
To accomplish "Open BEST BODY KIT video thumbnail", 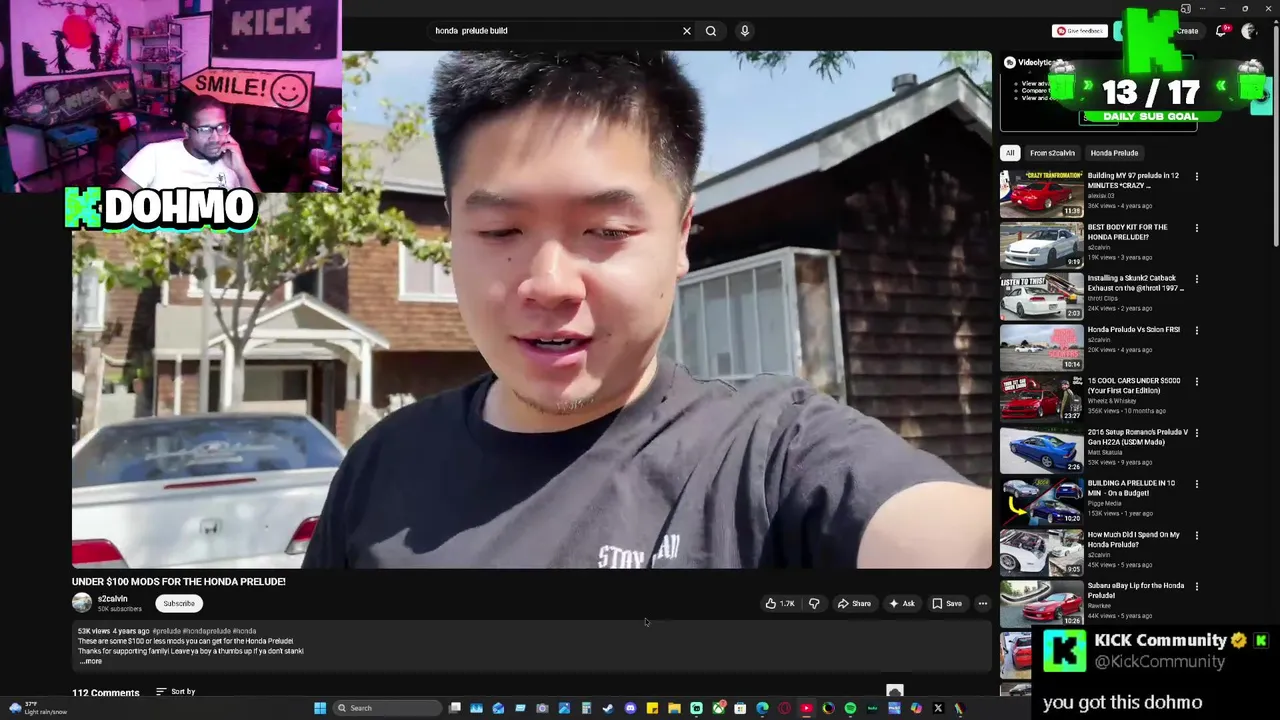I will pos(1041,245).
